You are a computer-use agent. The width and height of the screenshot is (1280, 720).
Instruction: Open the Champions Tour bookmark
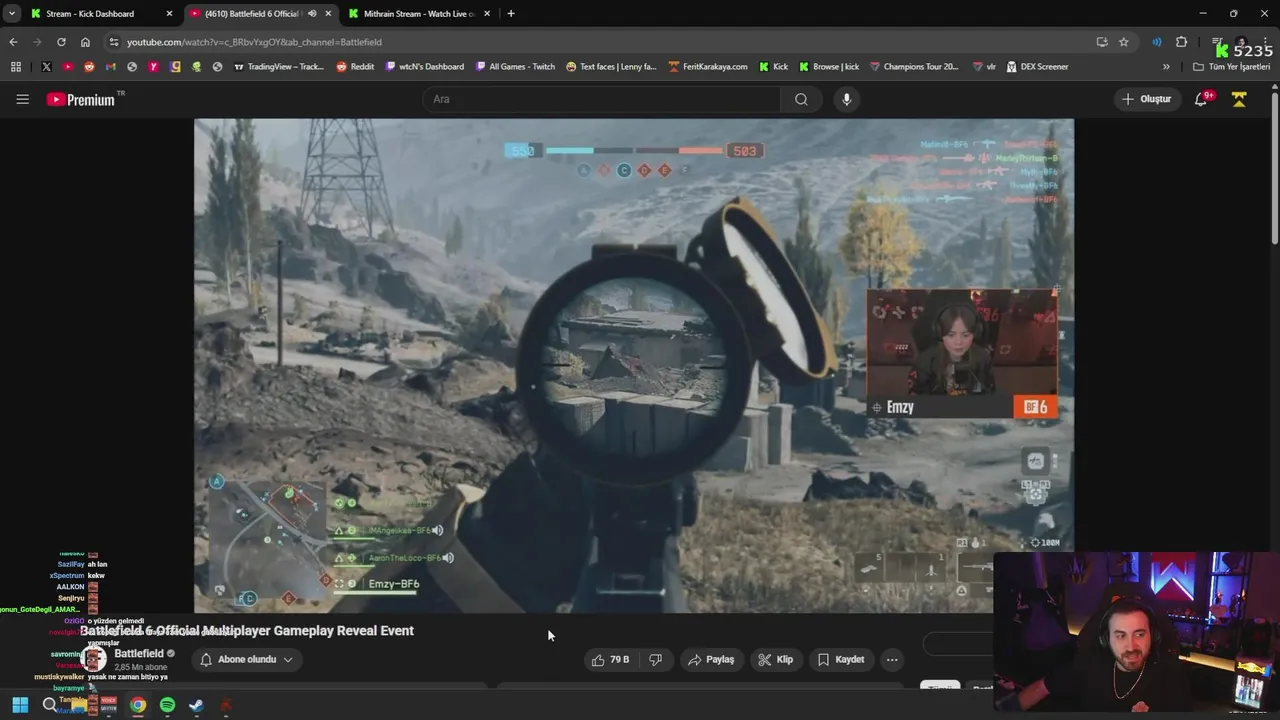914,67
